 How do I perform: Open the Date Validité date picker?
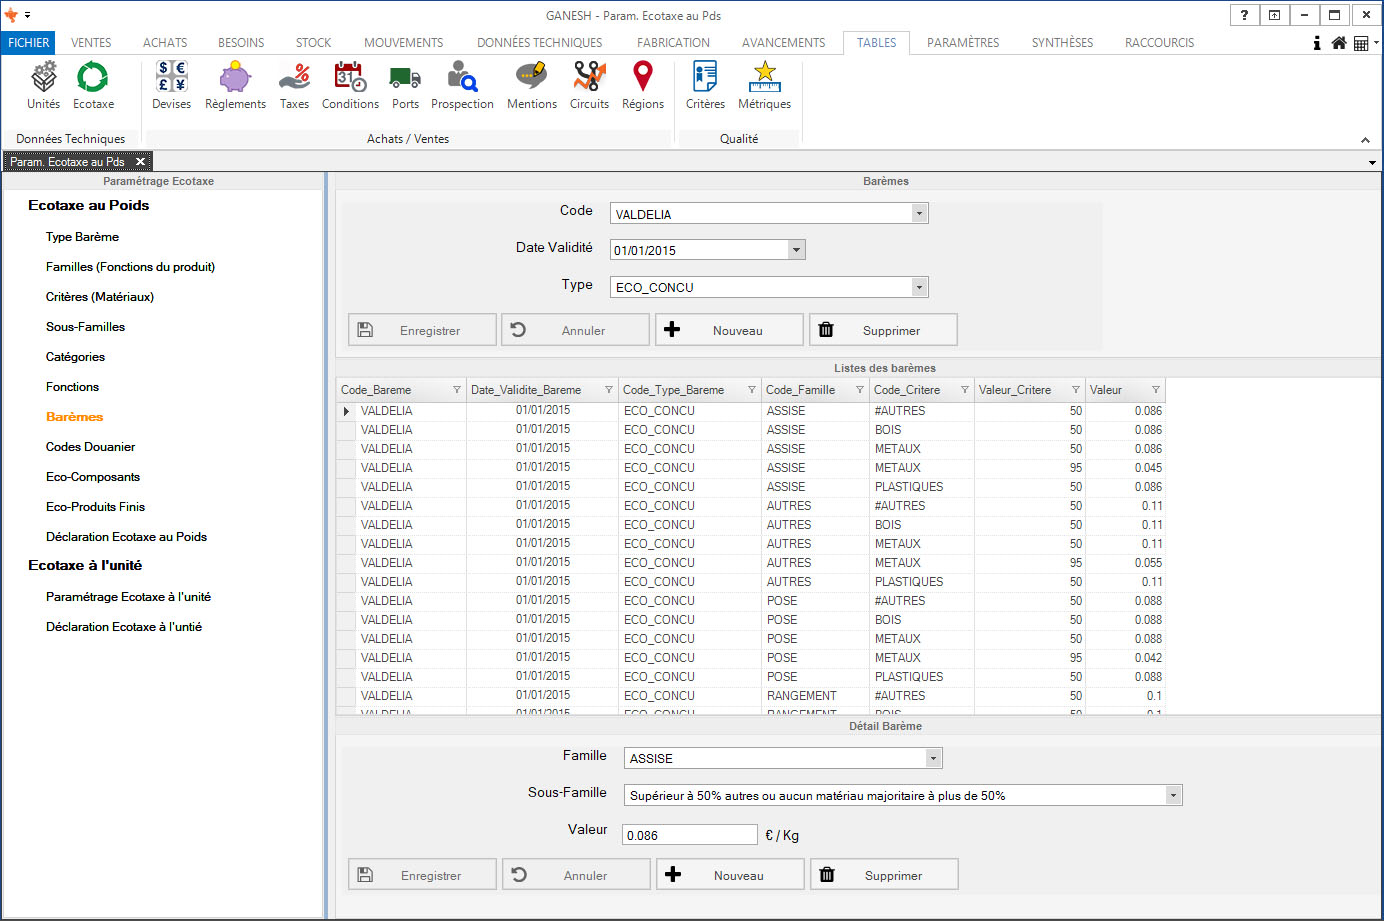coord(796,250)
